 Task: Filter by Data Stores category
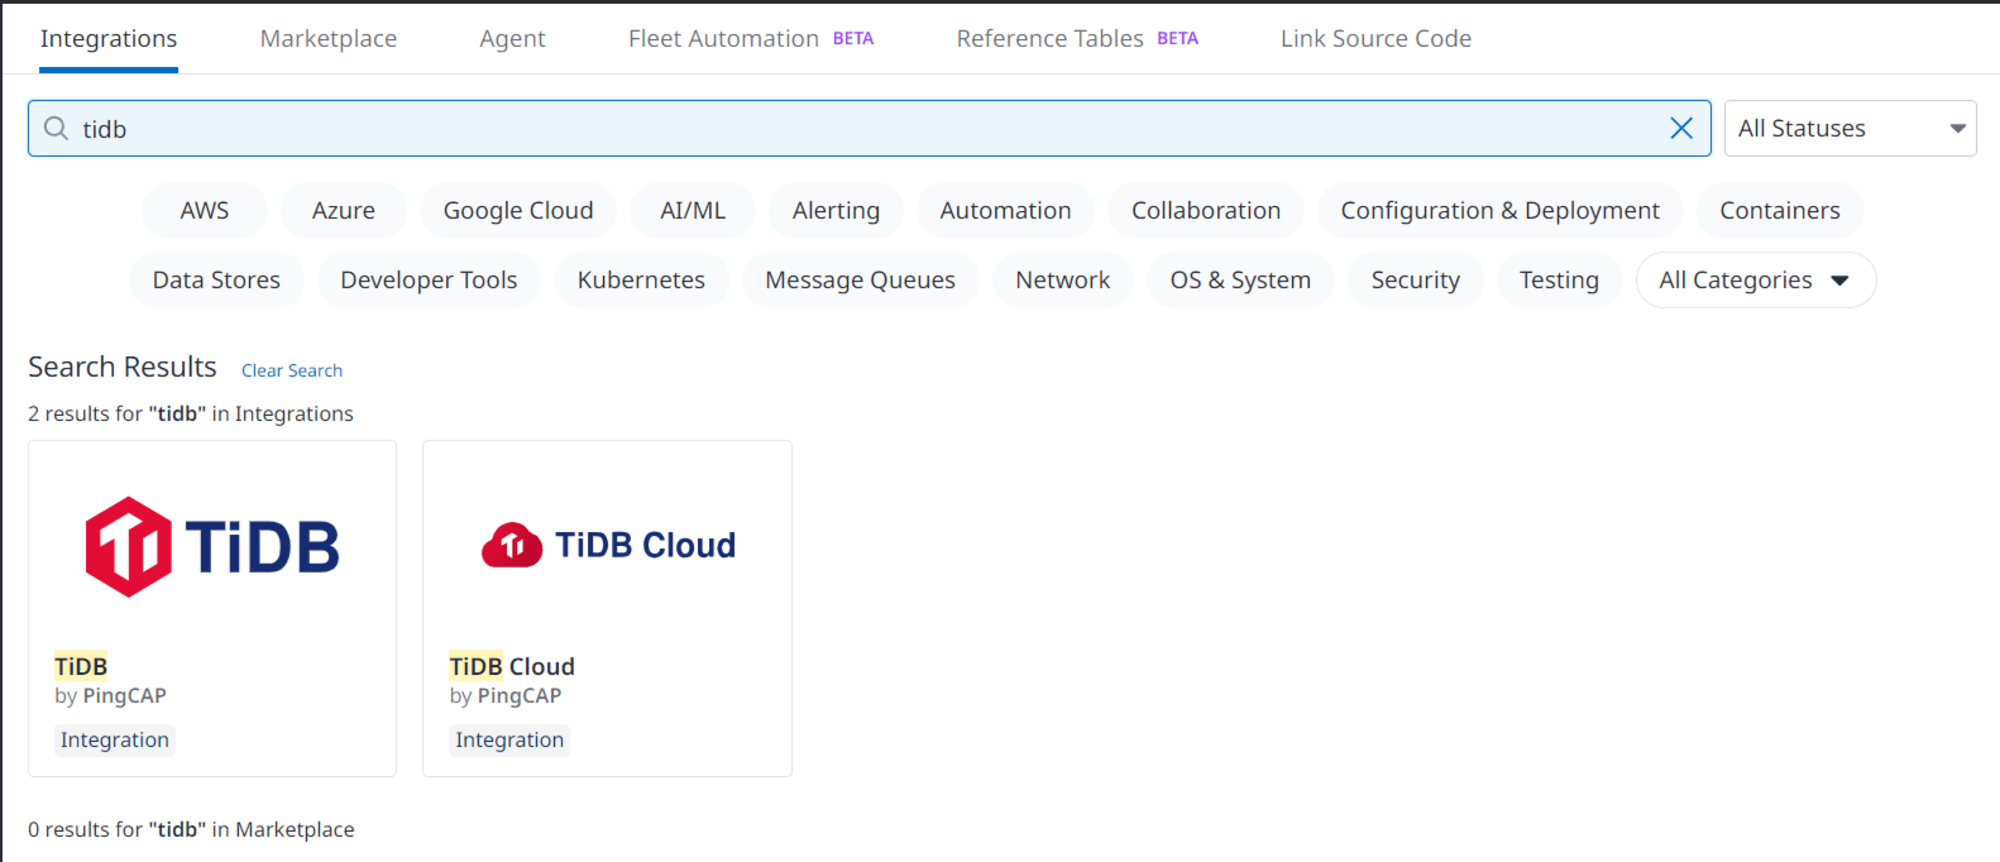coord(216,280)
